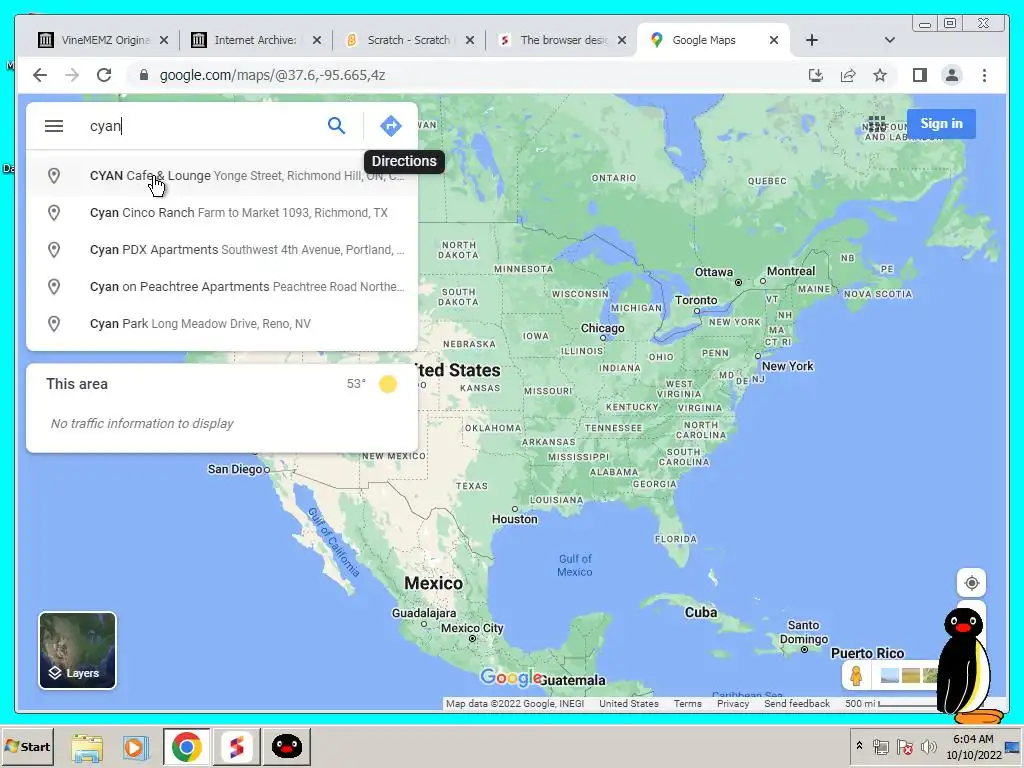The height and width of the screenshot is (768, 1024).
Task: Close the Google Maps tab
Action: coord(774,40)
